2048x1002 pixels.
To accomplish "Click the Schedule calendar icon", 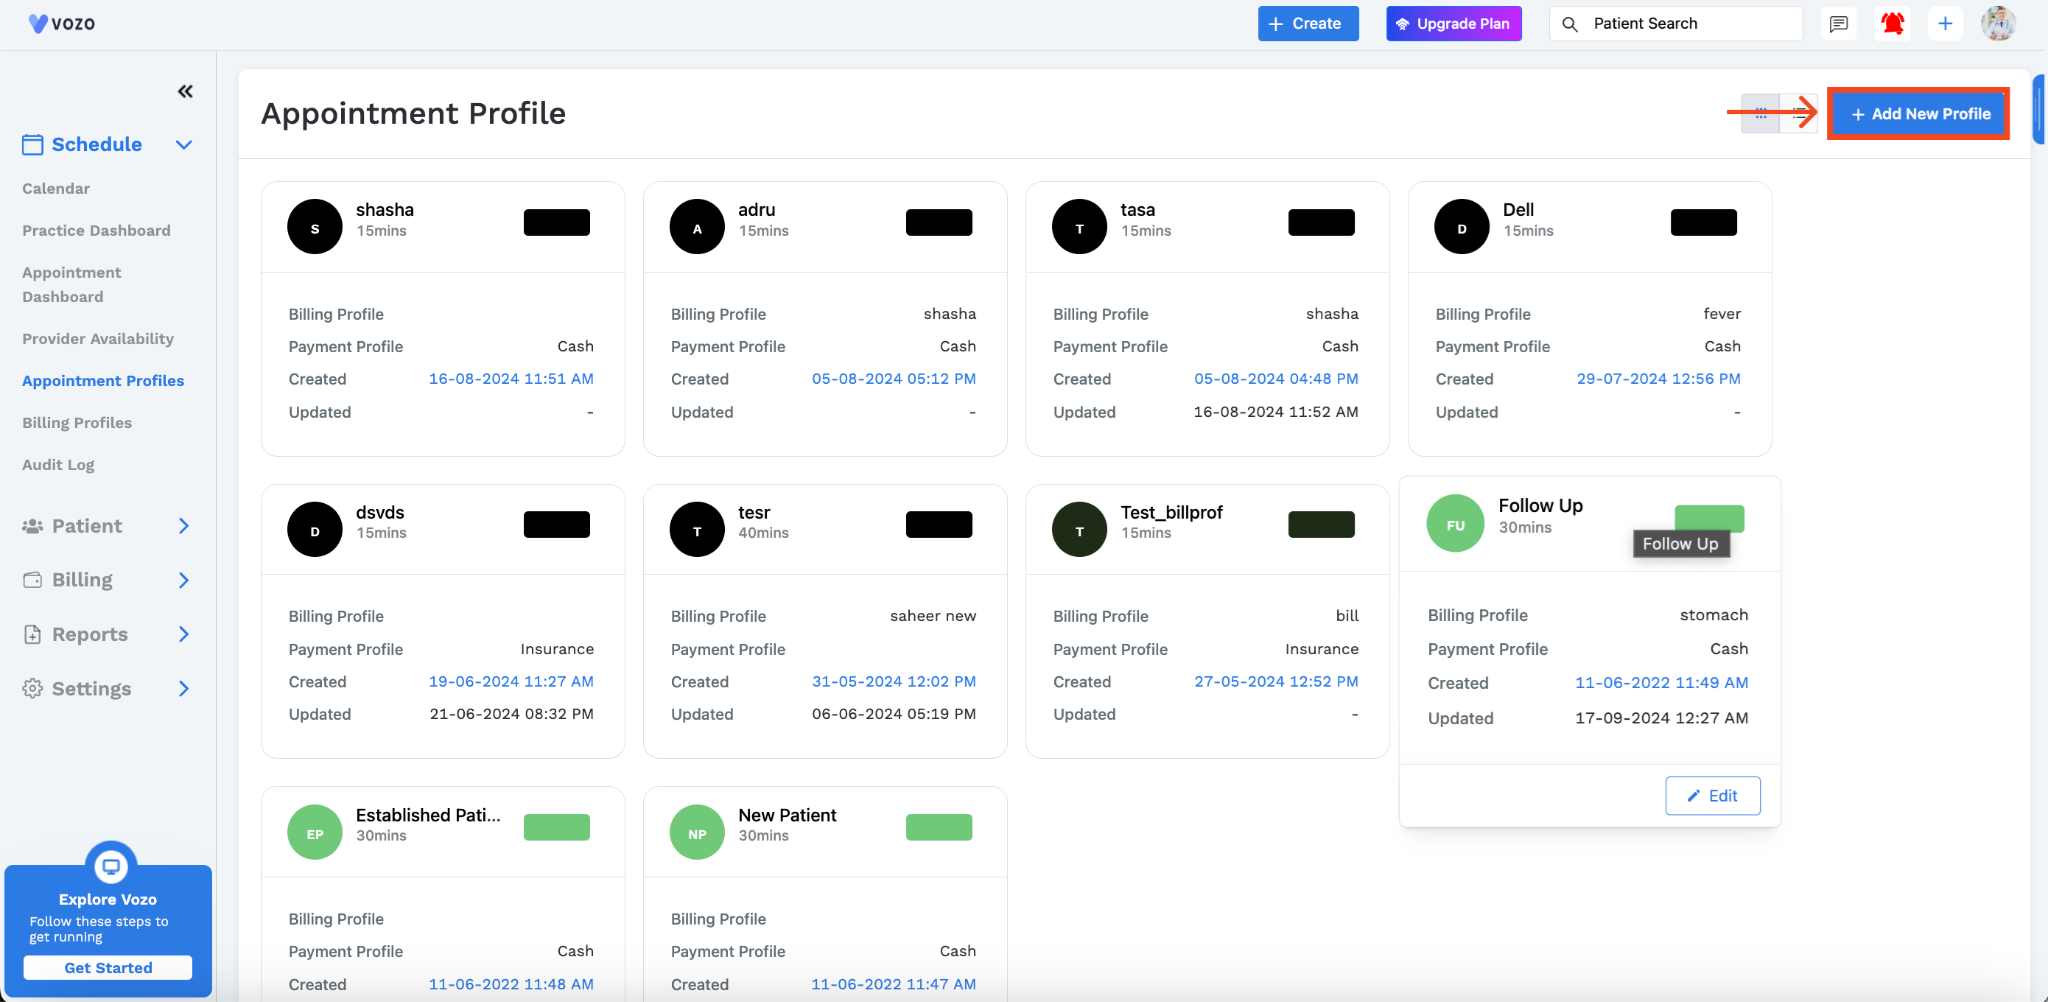I will [33, 145].
